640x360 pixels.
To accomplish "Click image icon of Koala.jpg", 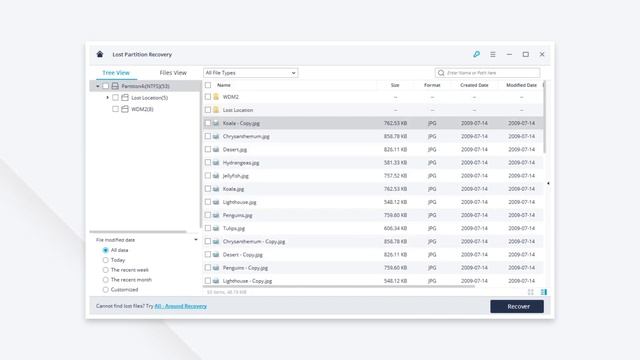I will 216,189.
